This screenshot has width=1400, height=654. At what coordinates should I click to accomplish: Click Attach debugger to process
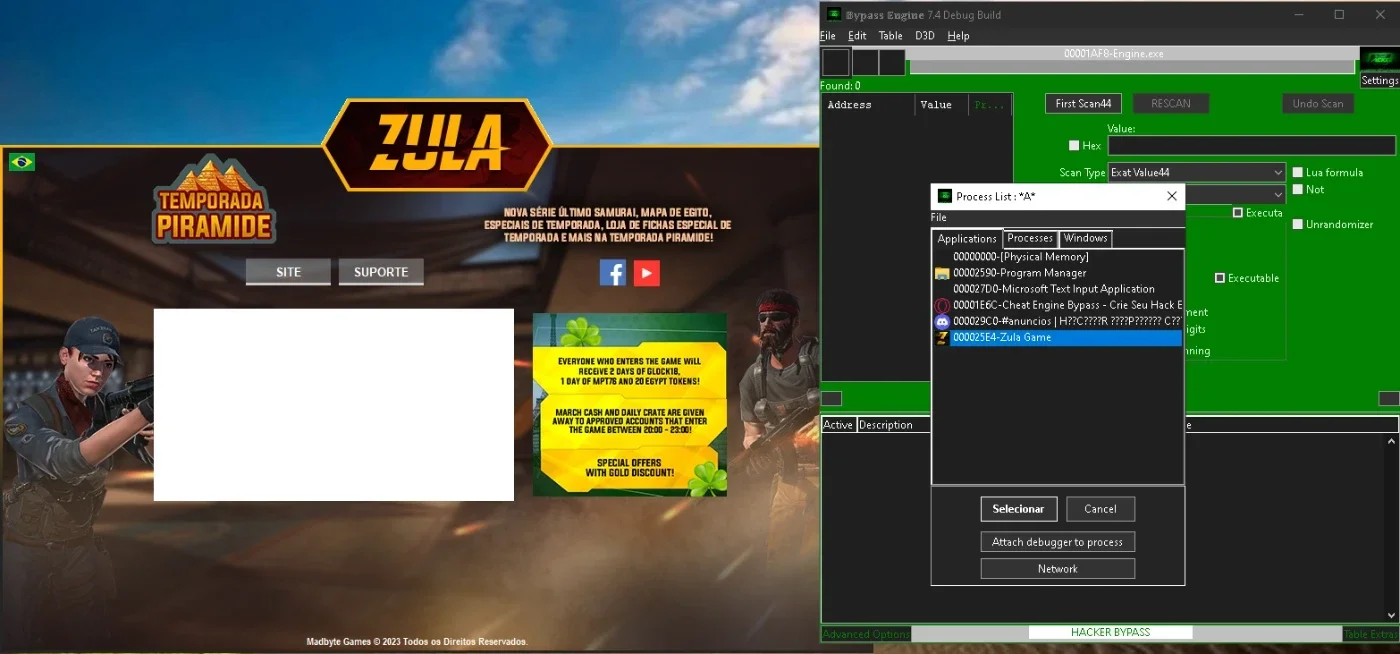[1057, 542]
